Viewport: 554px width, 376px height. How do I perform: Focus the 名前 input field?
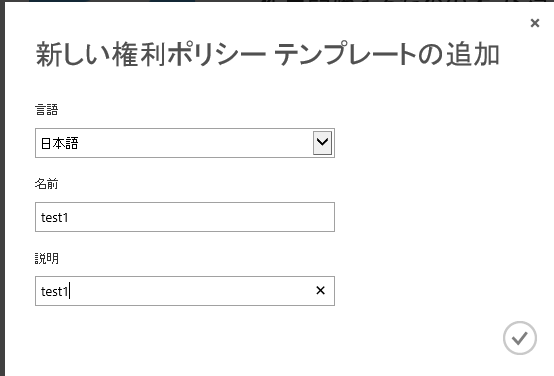(x=185, y=217)
